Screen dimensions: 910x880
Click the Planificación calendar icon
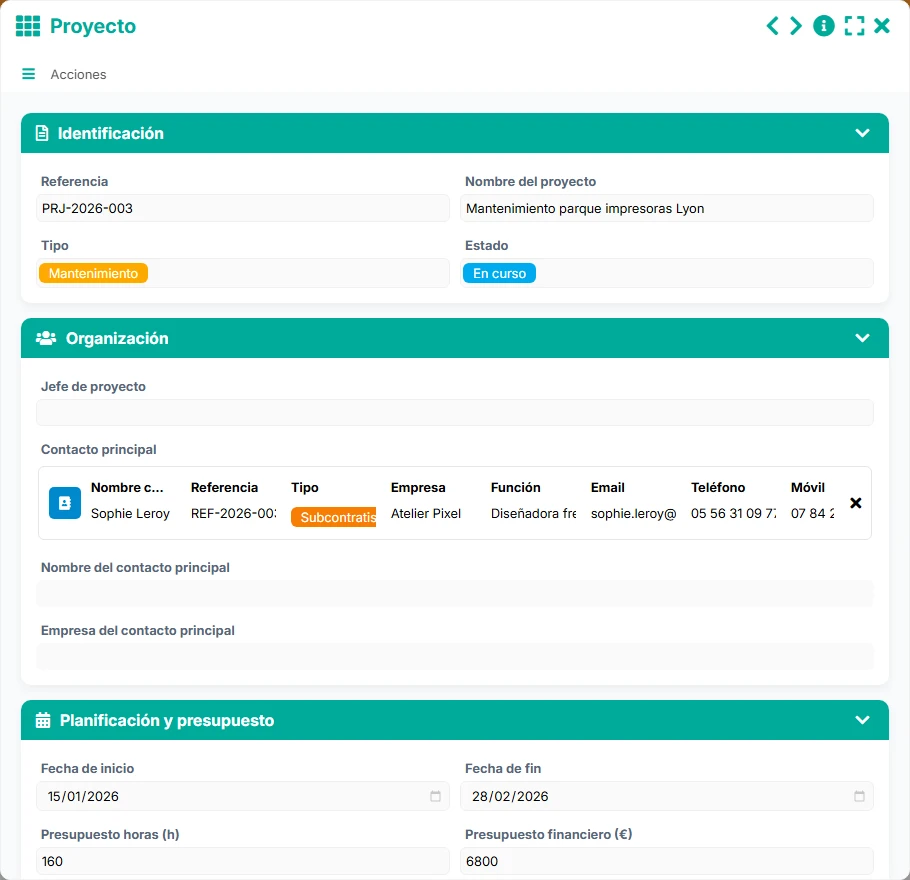click(43, 720)
